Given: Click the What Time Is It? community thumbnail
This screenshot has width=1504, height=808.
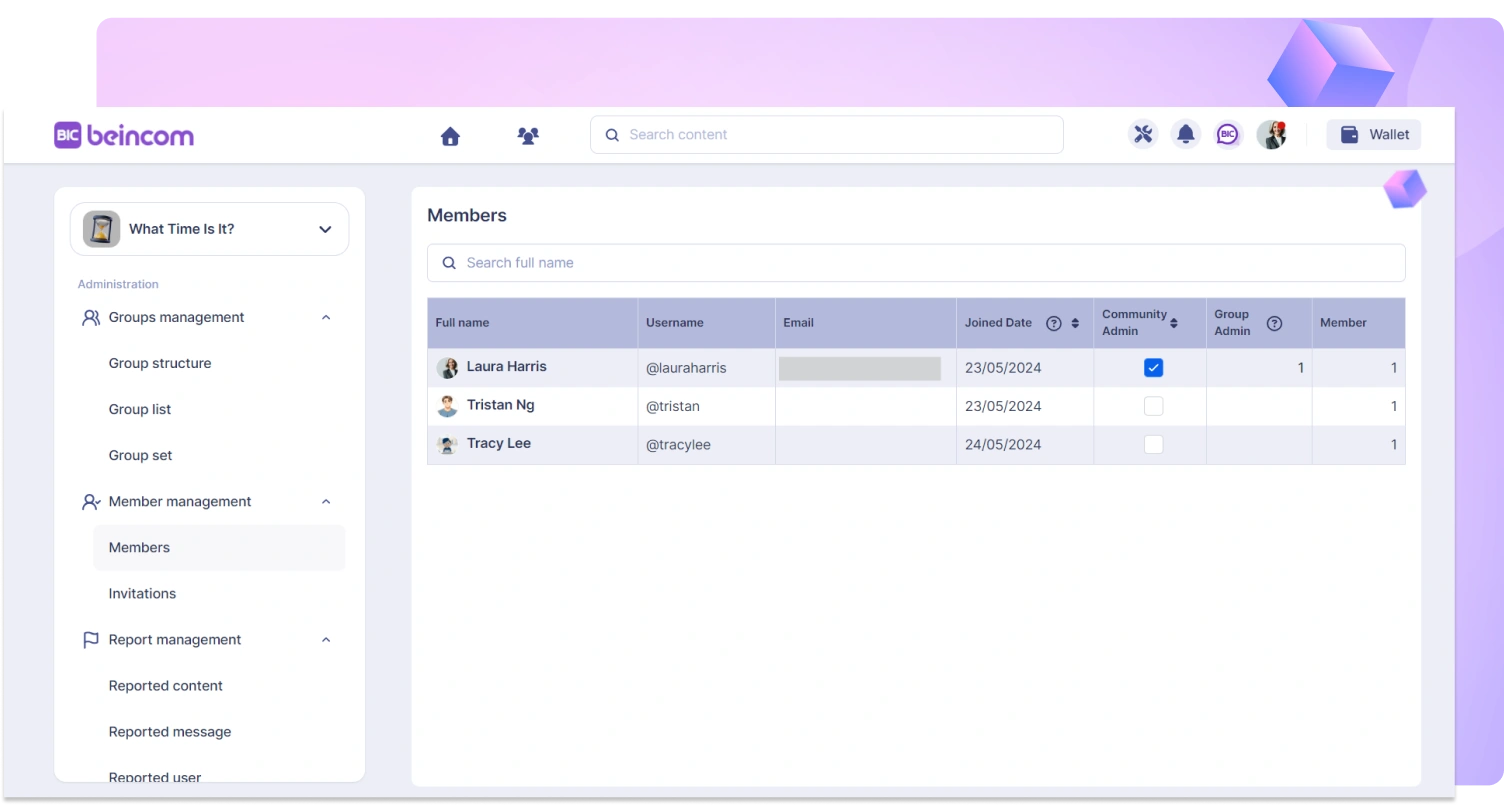Looking at the screenshot, I should [102, 229].
